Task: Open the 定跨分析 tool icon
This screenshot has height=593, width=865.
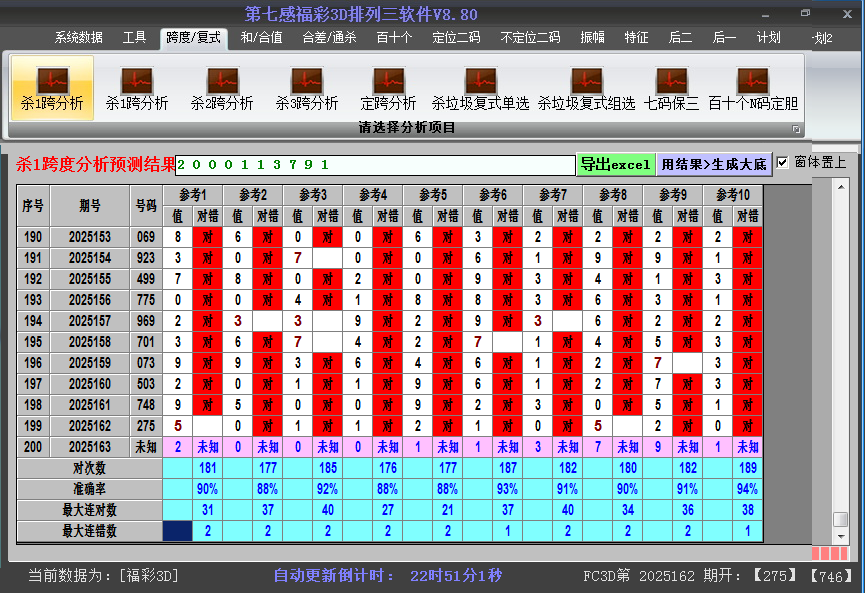Action: 388,88
